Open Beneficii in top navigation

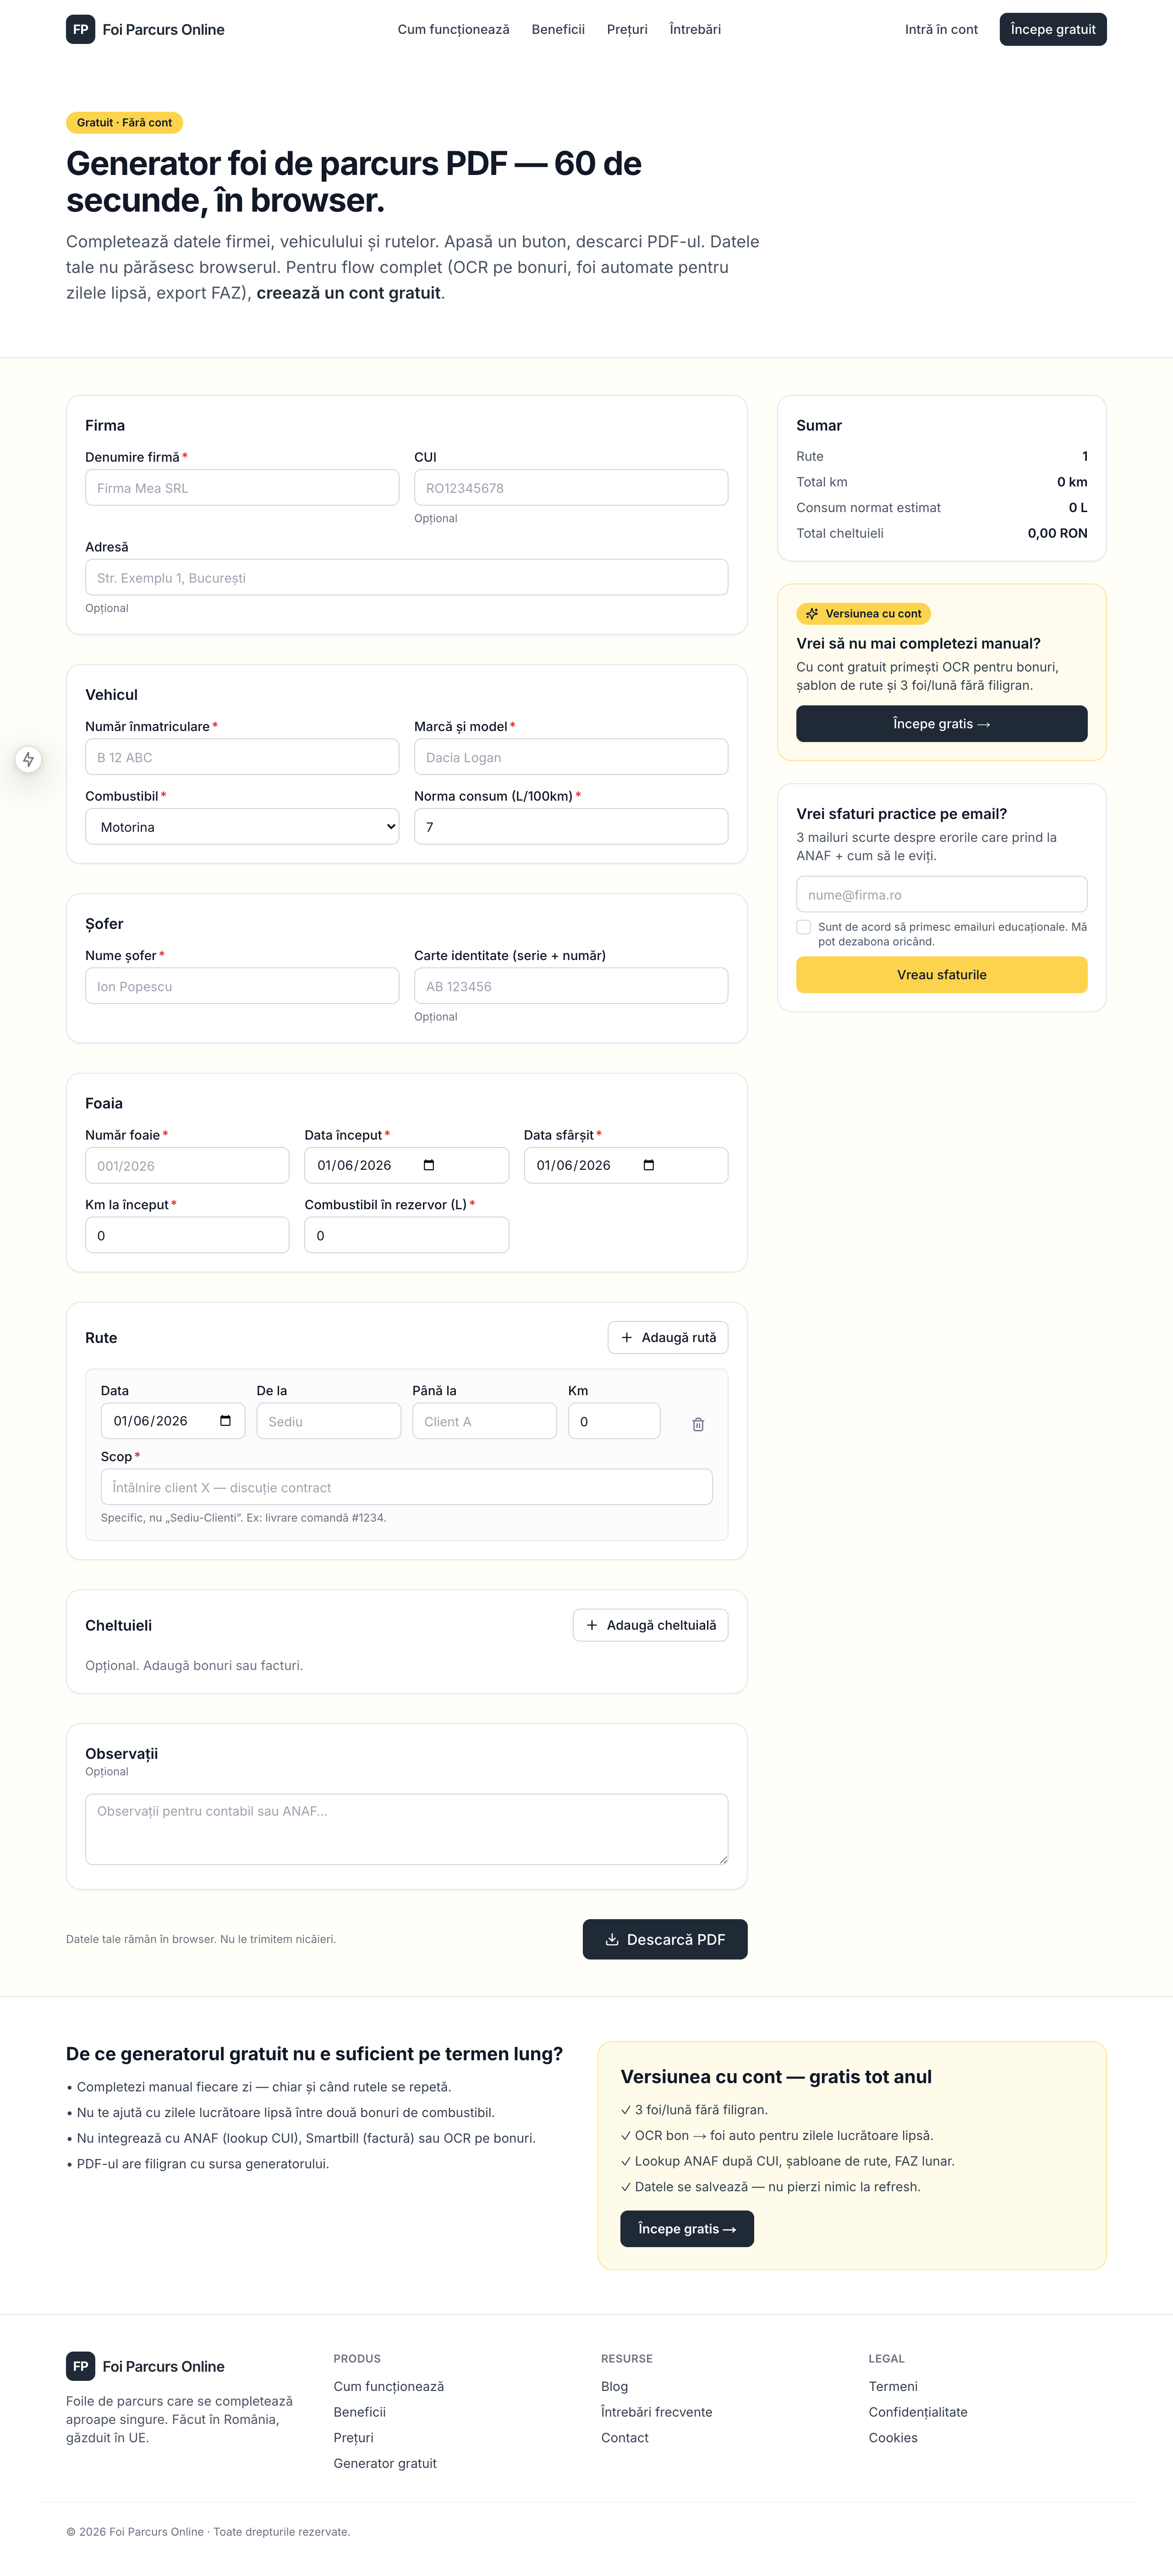point(558,29)
